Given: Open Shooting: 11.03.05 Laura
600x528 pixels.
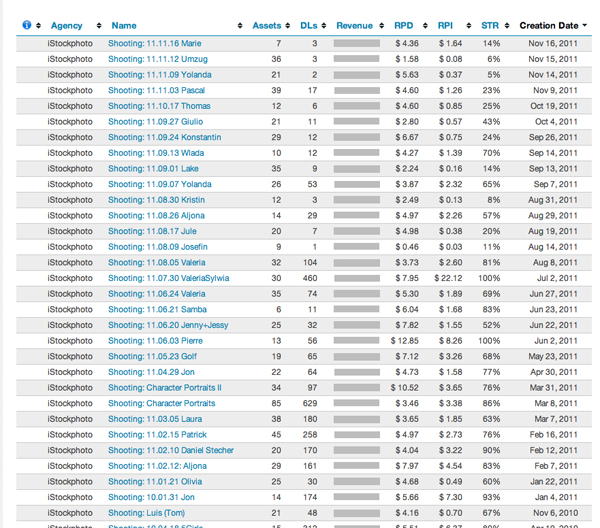Looking at the screenshot, I should (155, 419).
